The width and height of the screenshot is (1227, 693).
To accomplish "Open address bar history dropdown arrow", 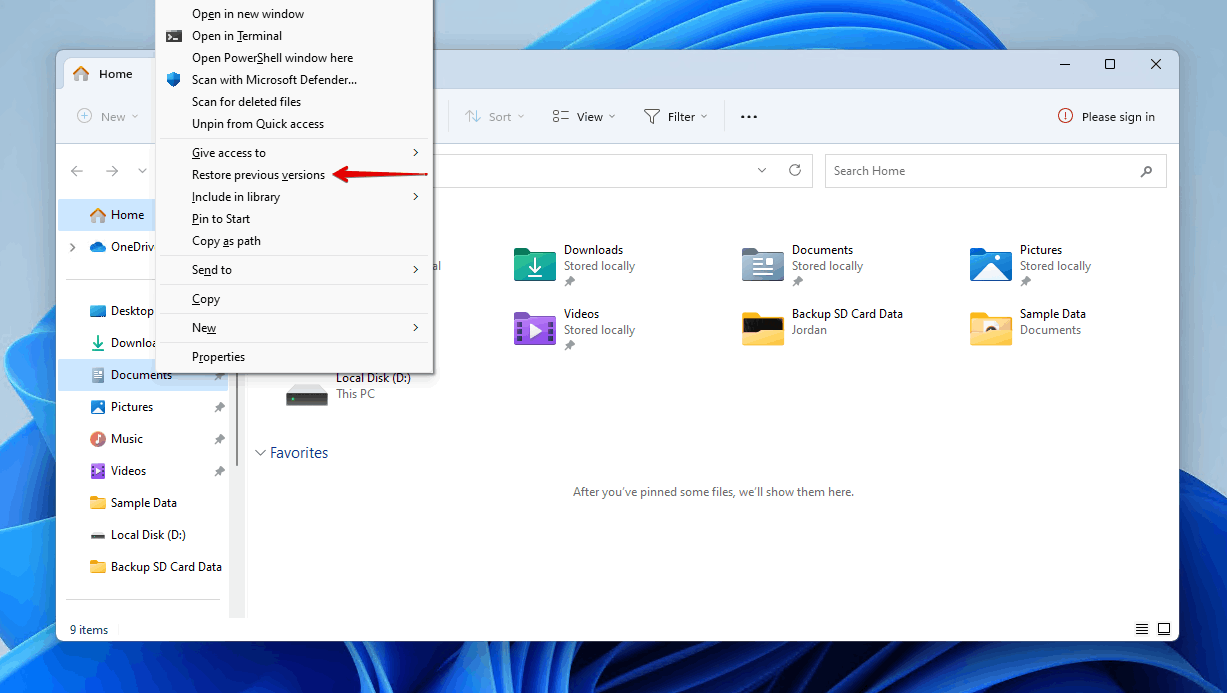I will (762, 171).
